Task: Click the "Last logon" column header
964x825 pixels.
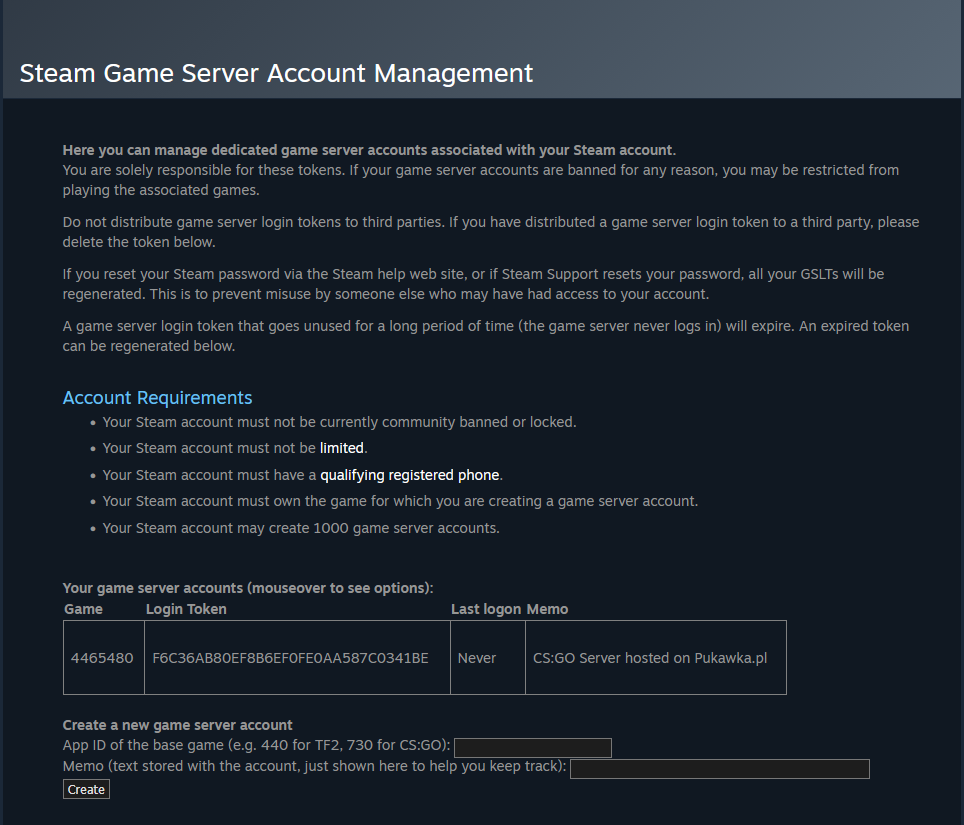Action: pos(486,609)
